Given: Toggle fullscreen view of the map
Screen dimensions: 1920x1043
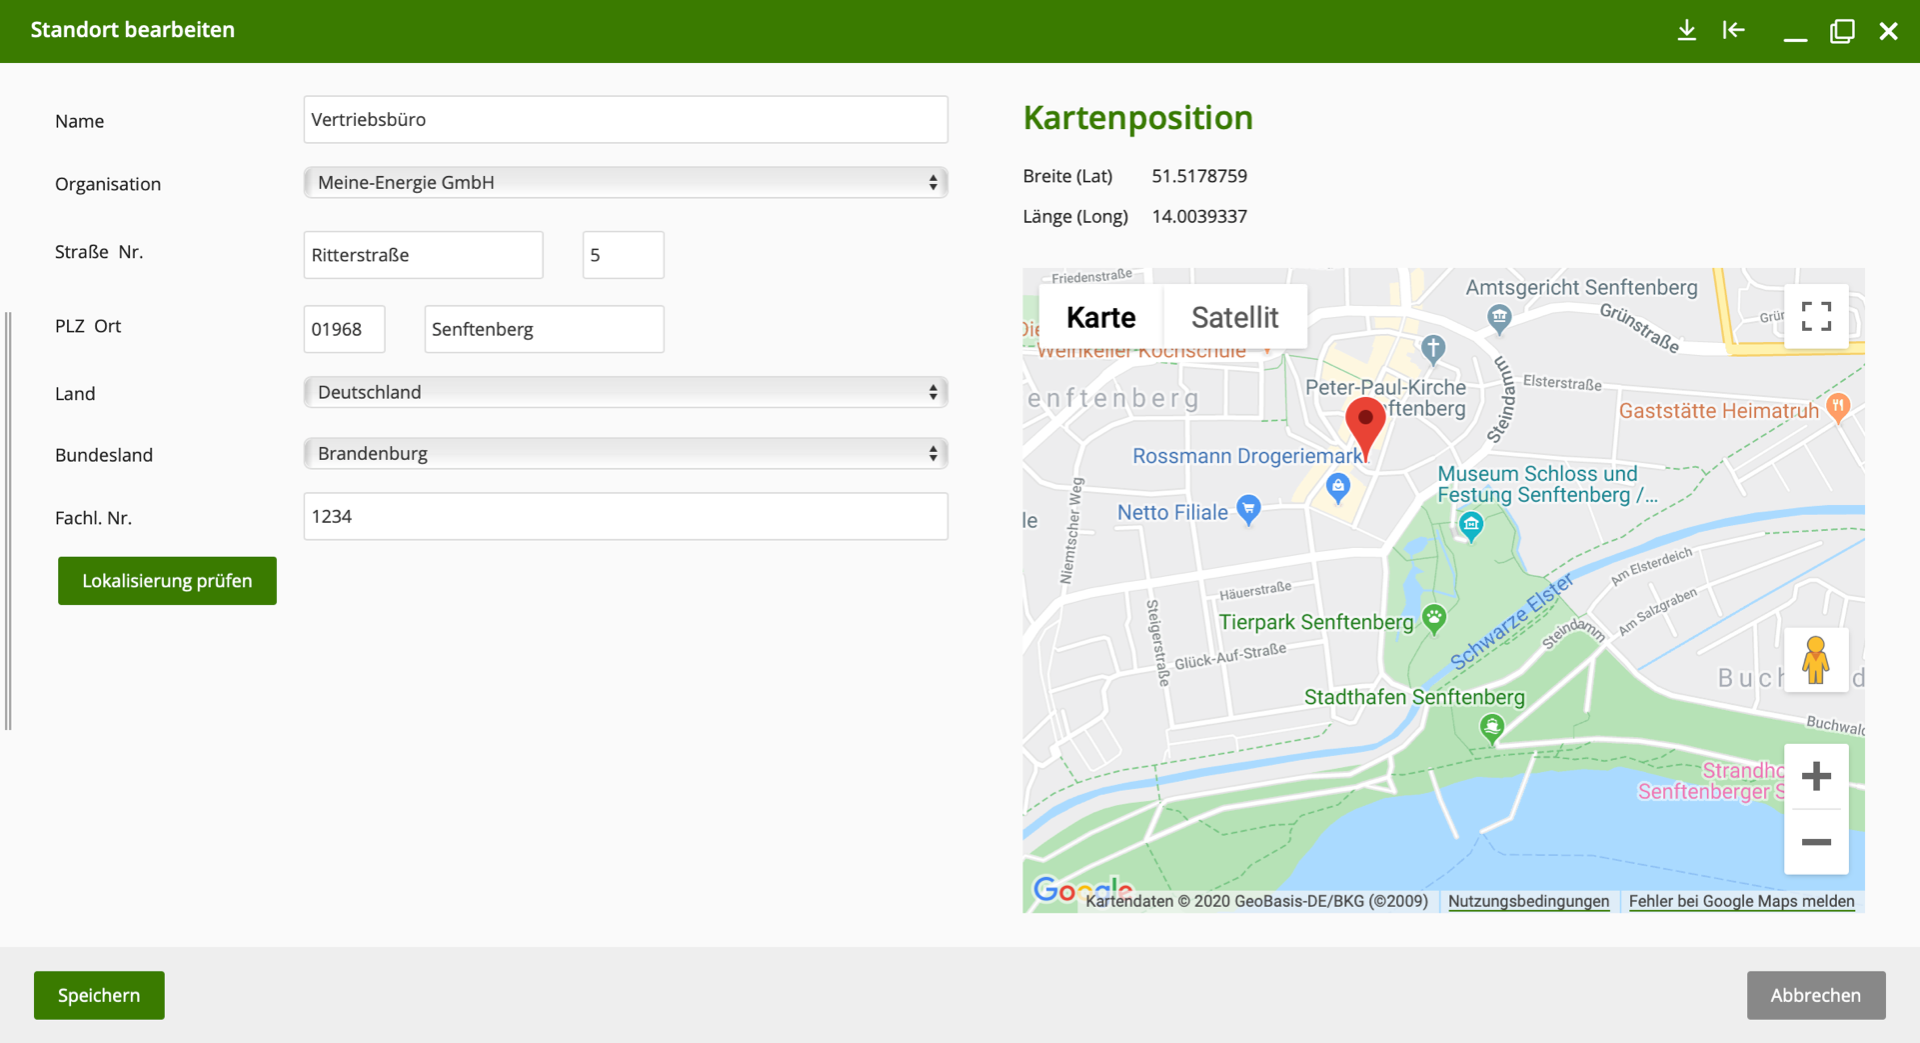Looking at the screenshot, I should pos(1816,316).
